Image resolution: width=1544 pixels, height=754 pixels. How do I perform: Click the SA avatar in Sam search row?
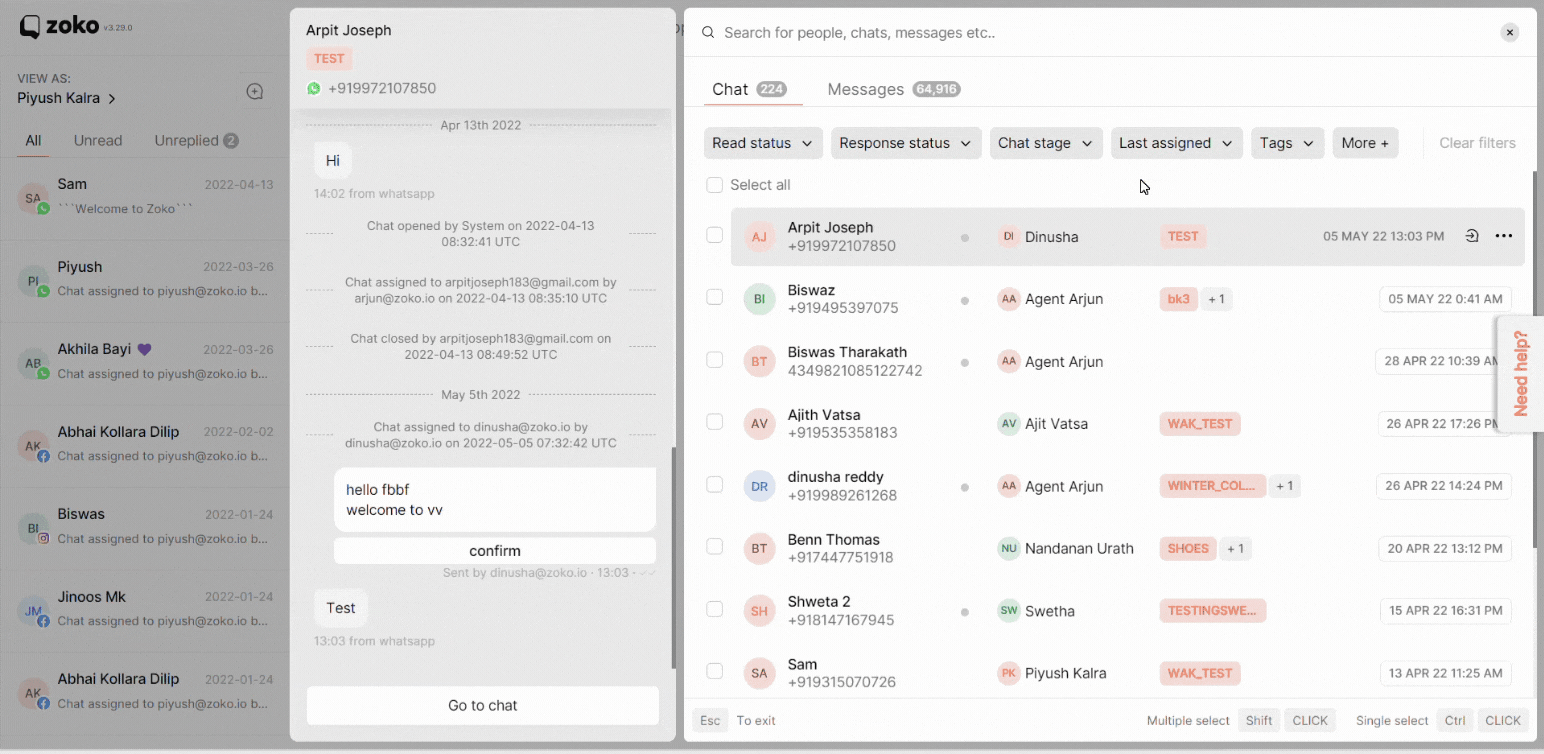[759, 673]
